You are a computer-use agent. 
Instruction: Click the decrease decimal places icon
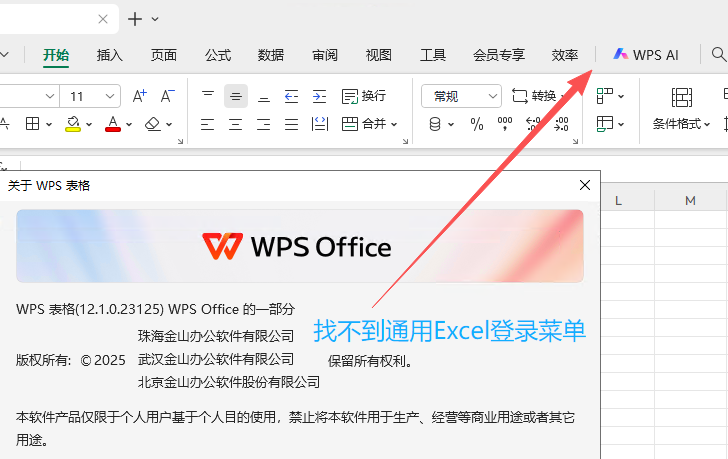pyautogui.click(x=561, y=124)
